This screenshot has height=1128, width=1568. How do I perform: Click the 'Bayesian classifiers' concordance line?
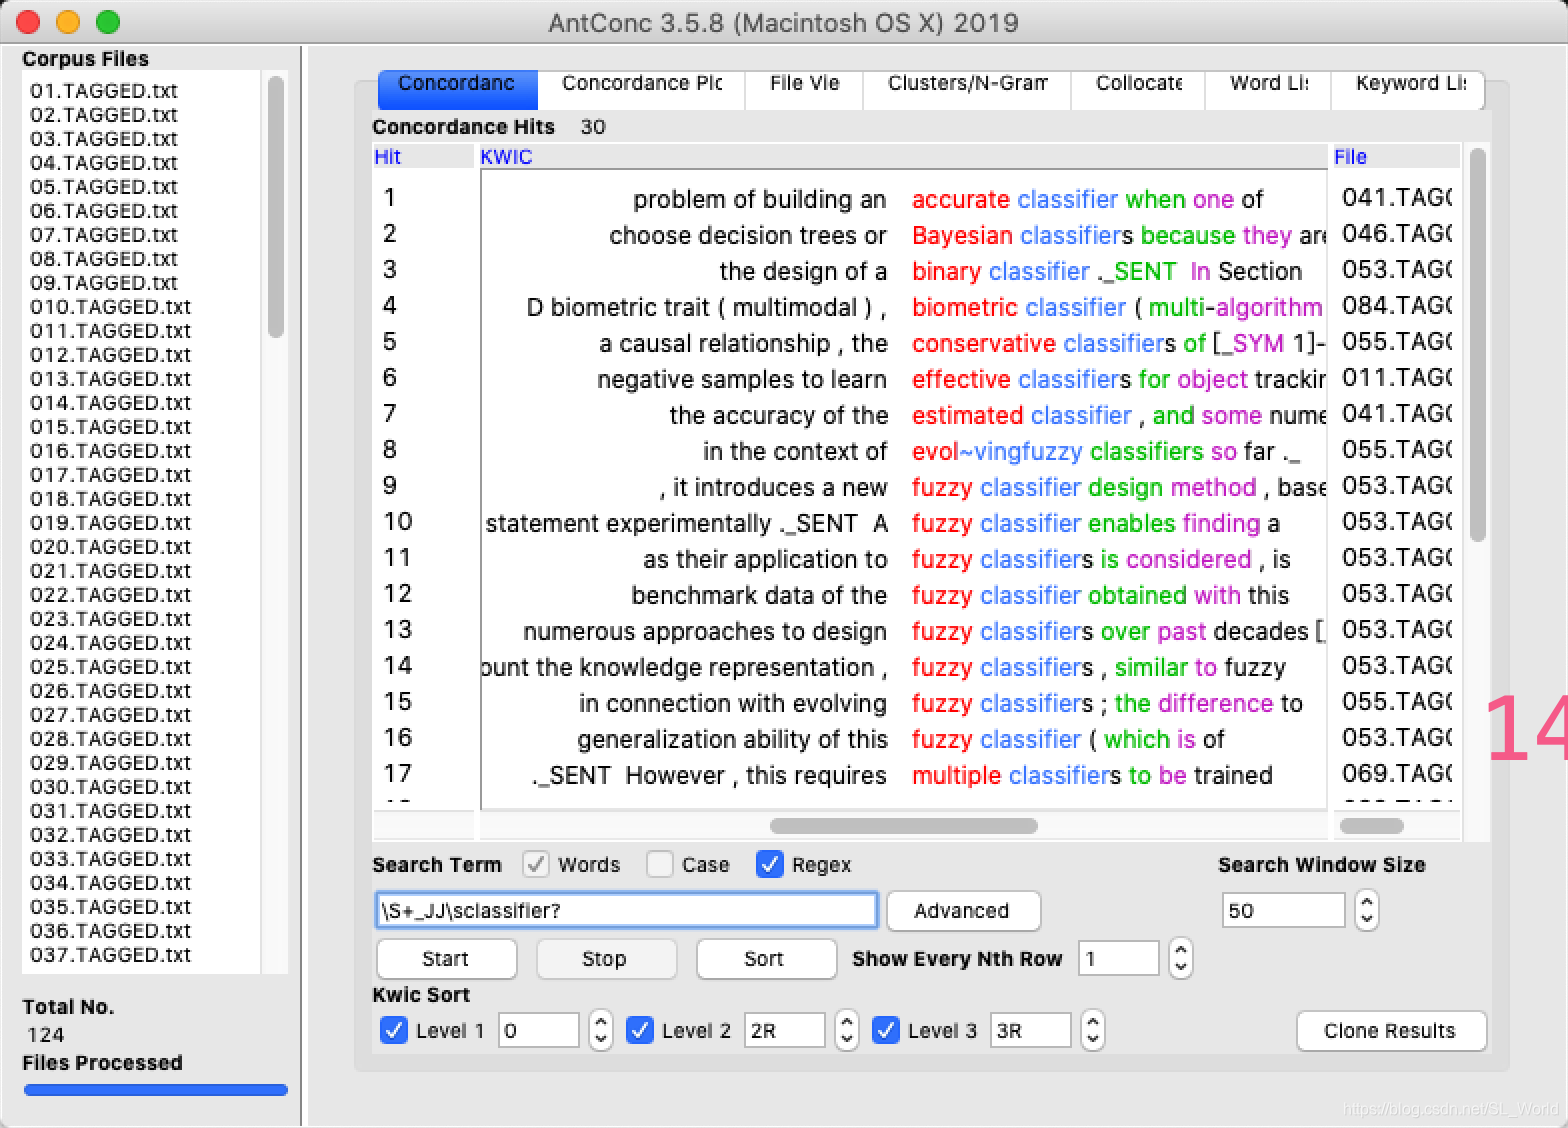pyautogui.click(x=904, y=235)
